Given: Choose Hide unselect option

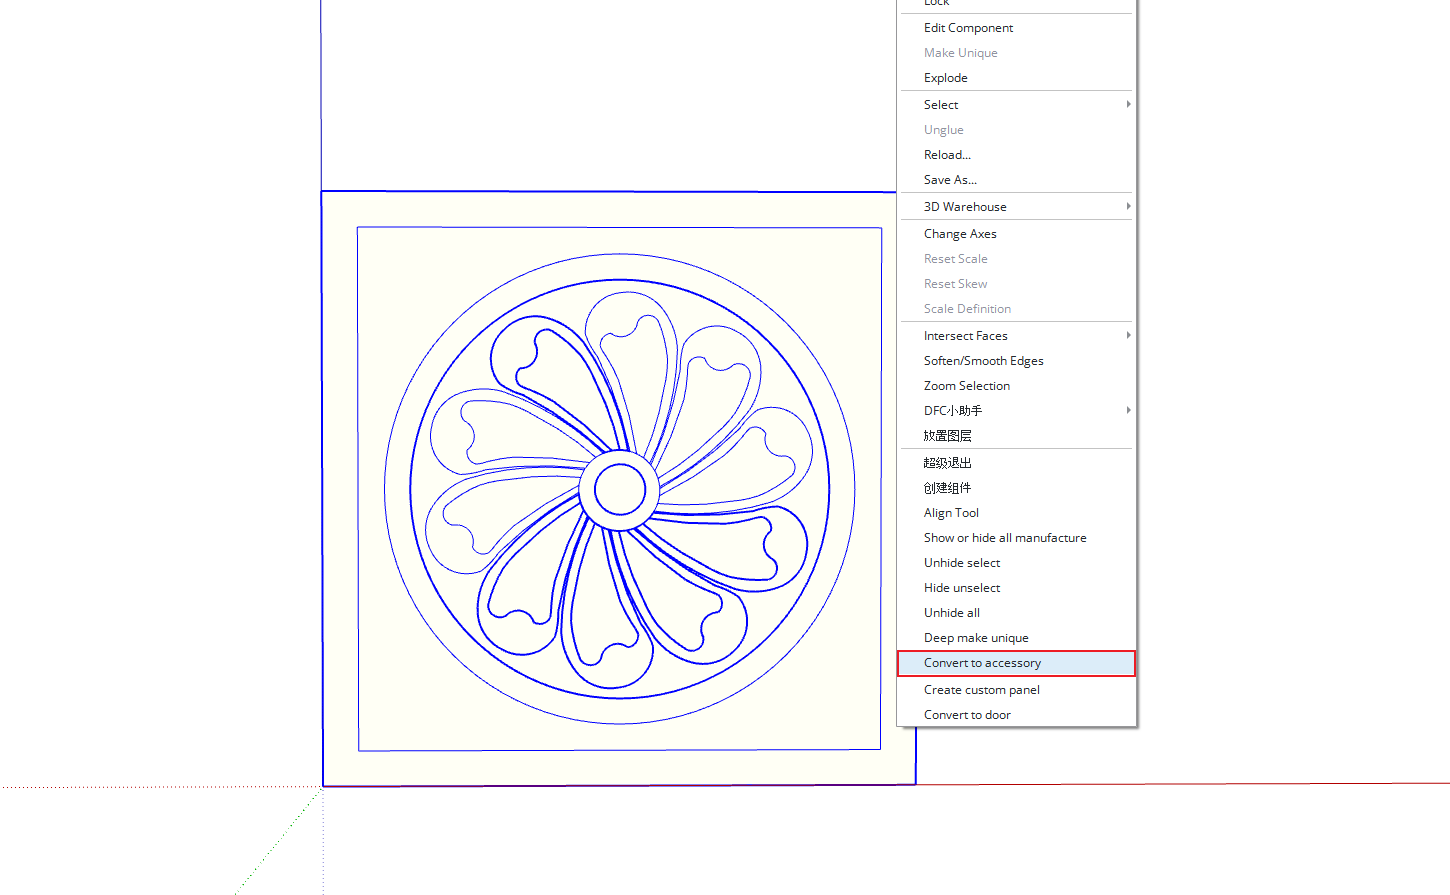Looking at the screenshot, I should click(962, 588).
